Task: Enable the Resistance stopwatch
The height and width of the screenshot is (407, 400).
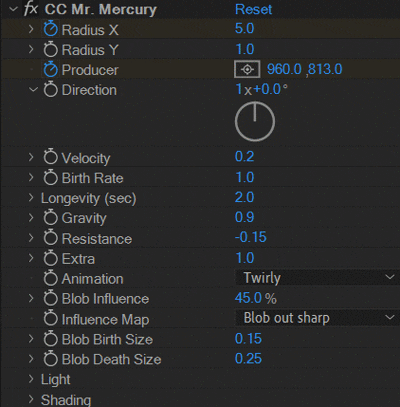Action: click(x=51, y=238)
